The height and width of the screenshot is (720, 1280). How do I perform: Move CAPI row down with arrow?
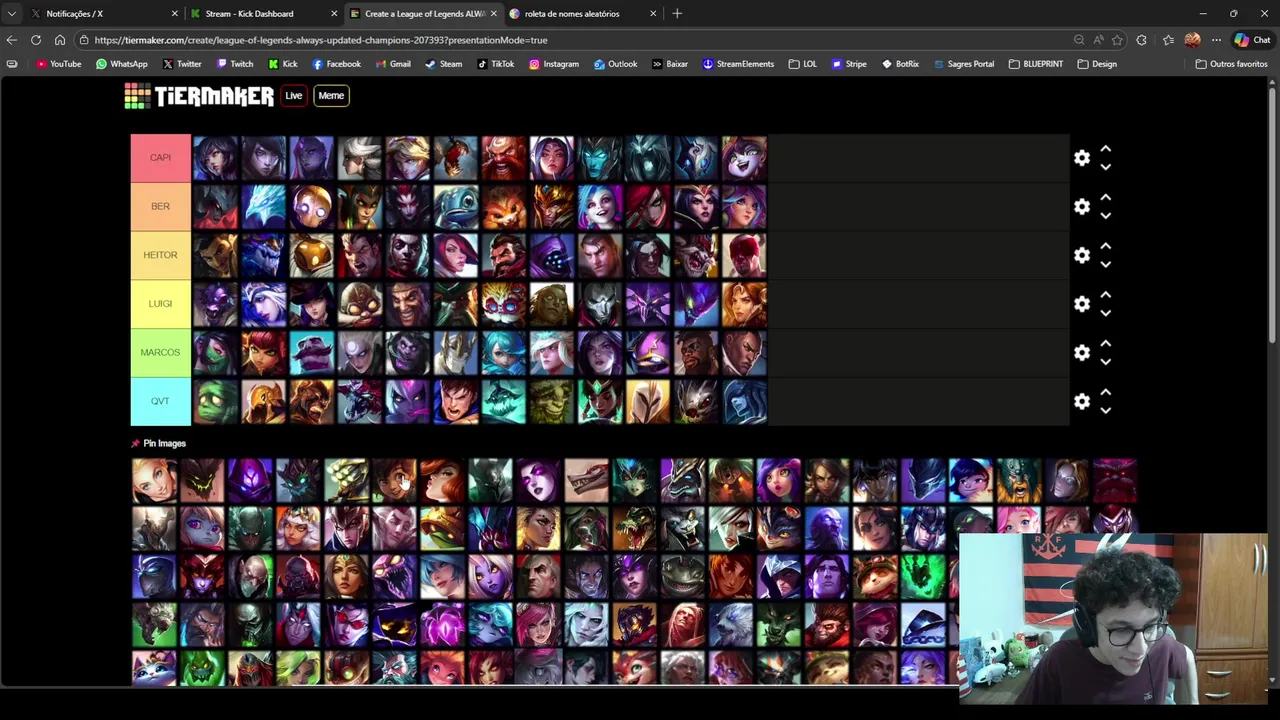pos(1106,167)
